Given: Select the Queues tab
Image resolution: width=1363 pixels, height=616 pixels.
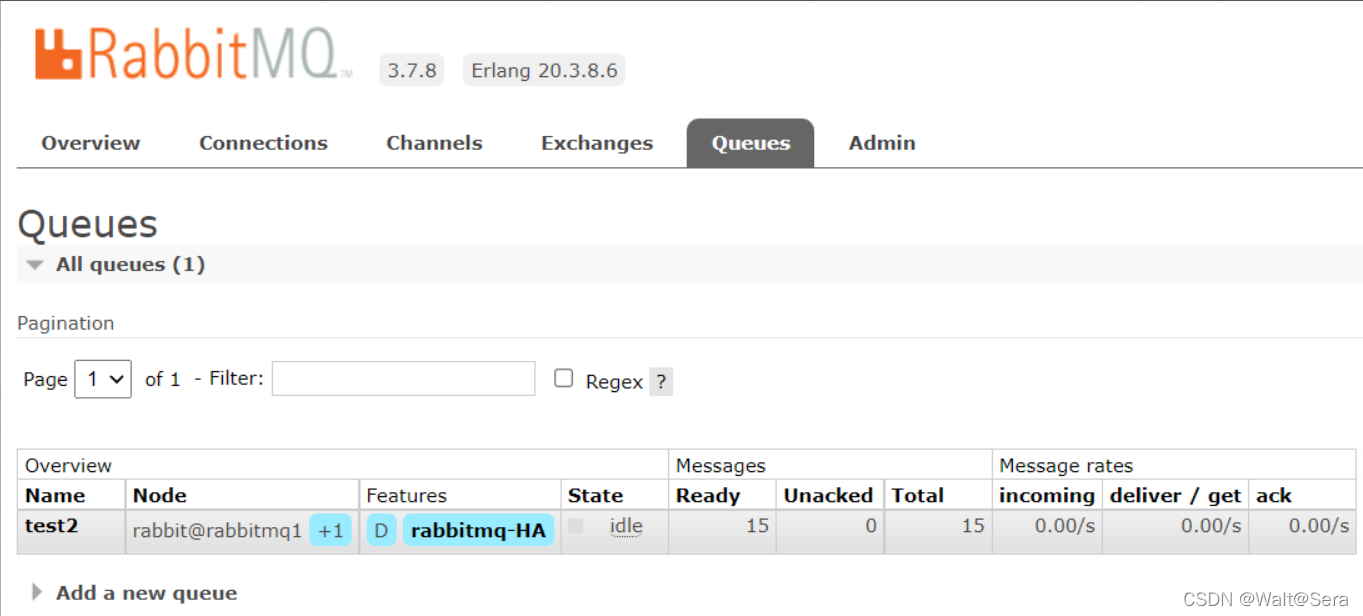Looking at the screenshot, I should point(750,143).
